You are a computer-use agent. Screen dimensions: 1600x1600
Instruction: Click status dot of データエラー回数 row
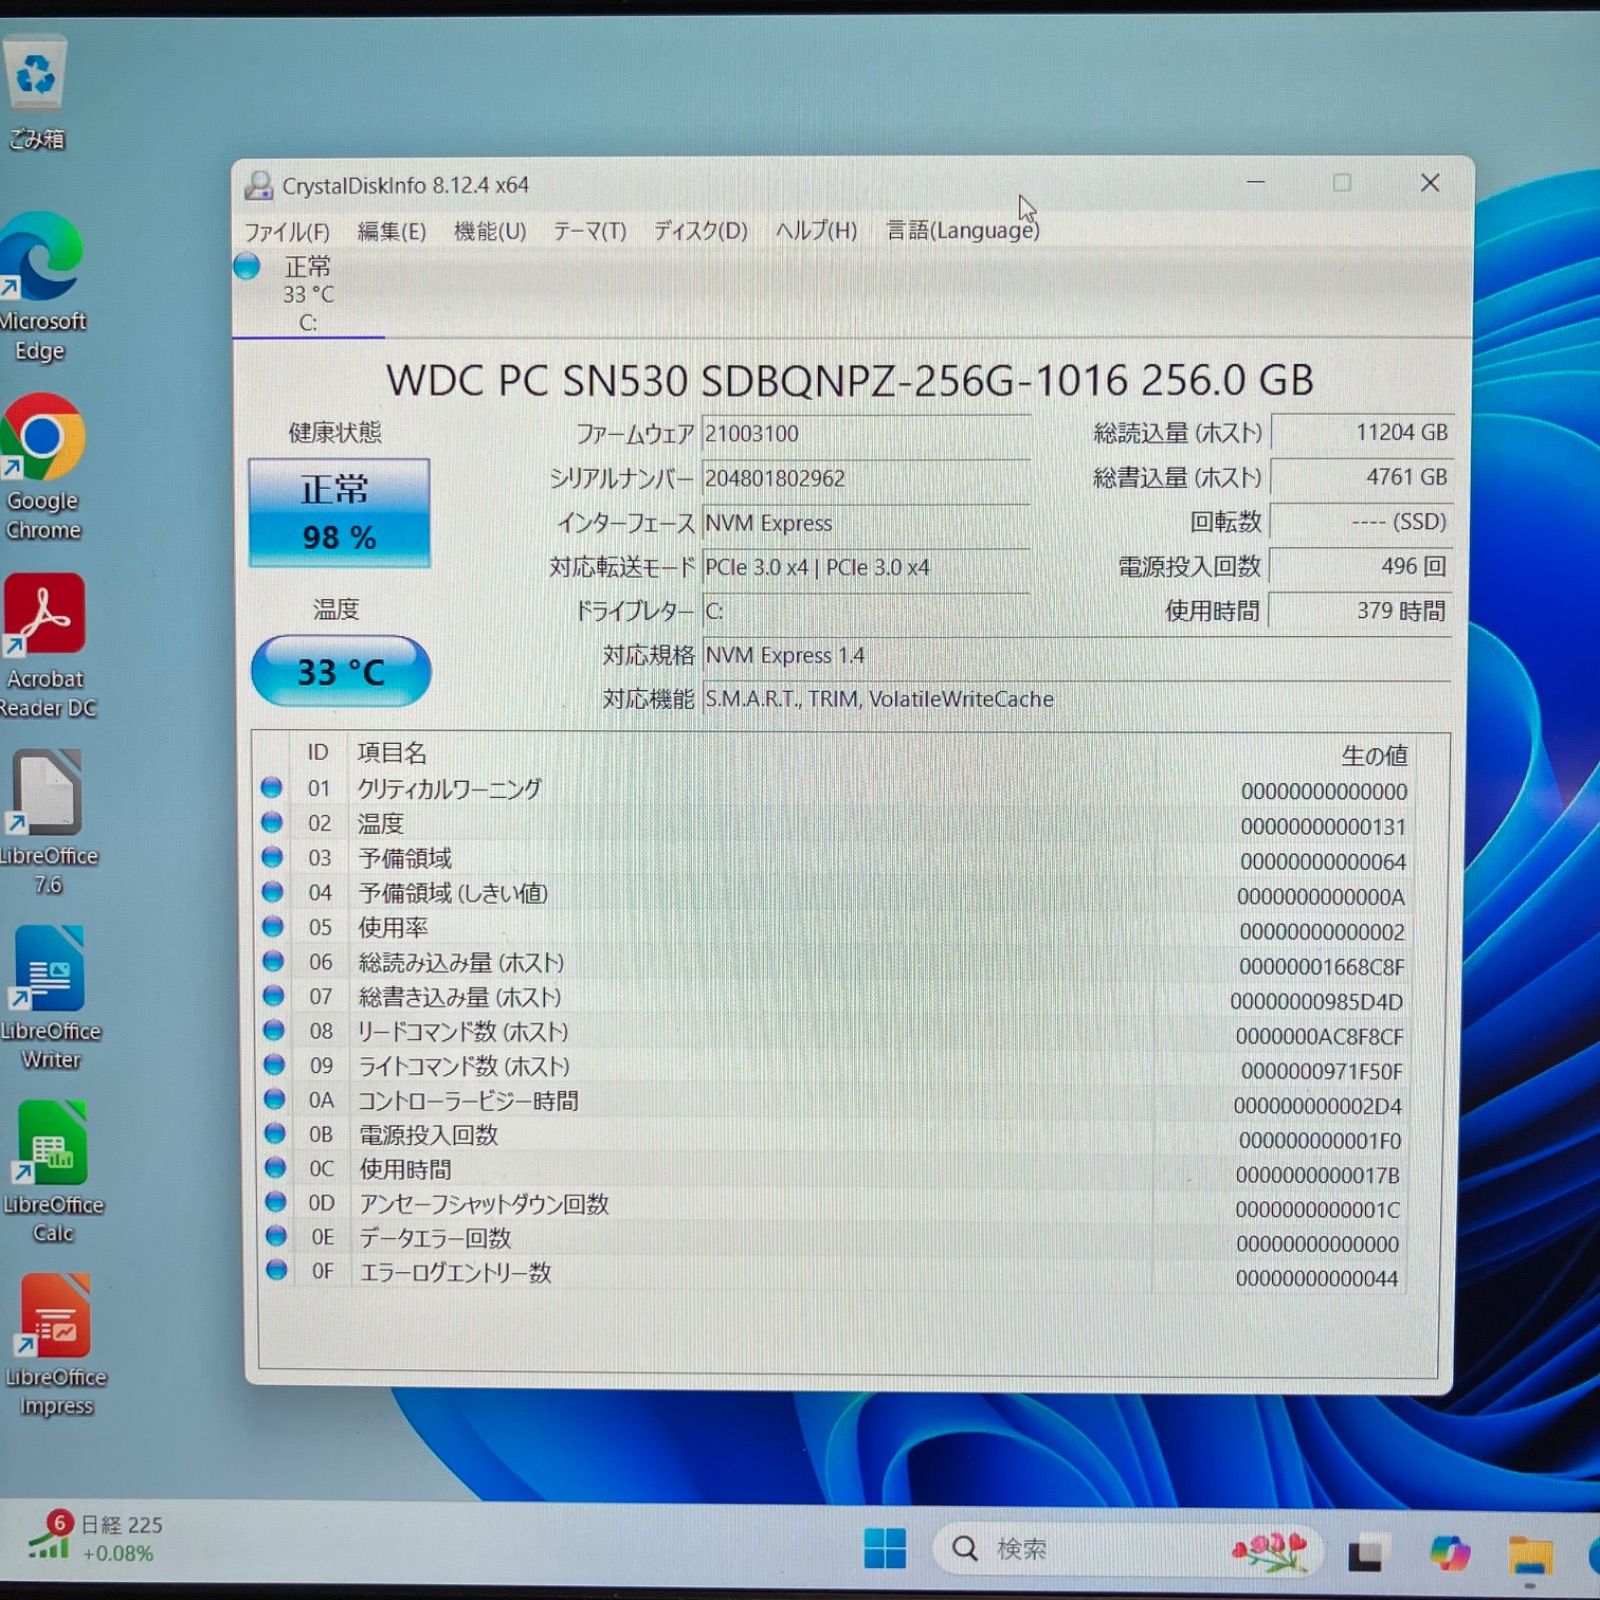[276, 1236]
